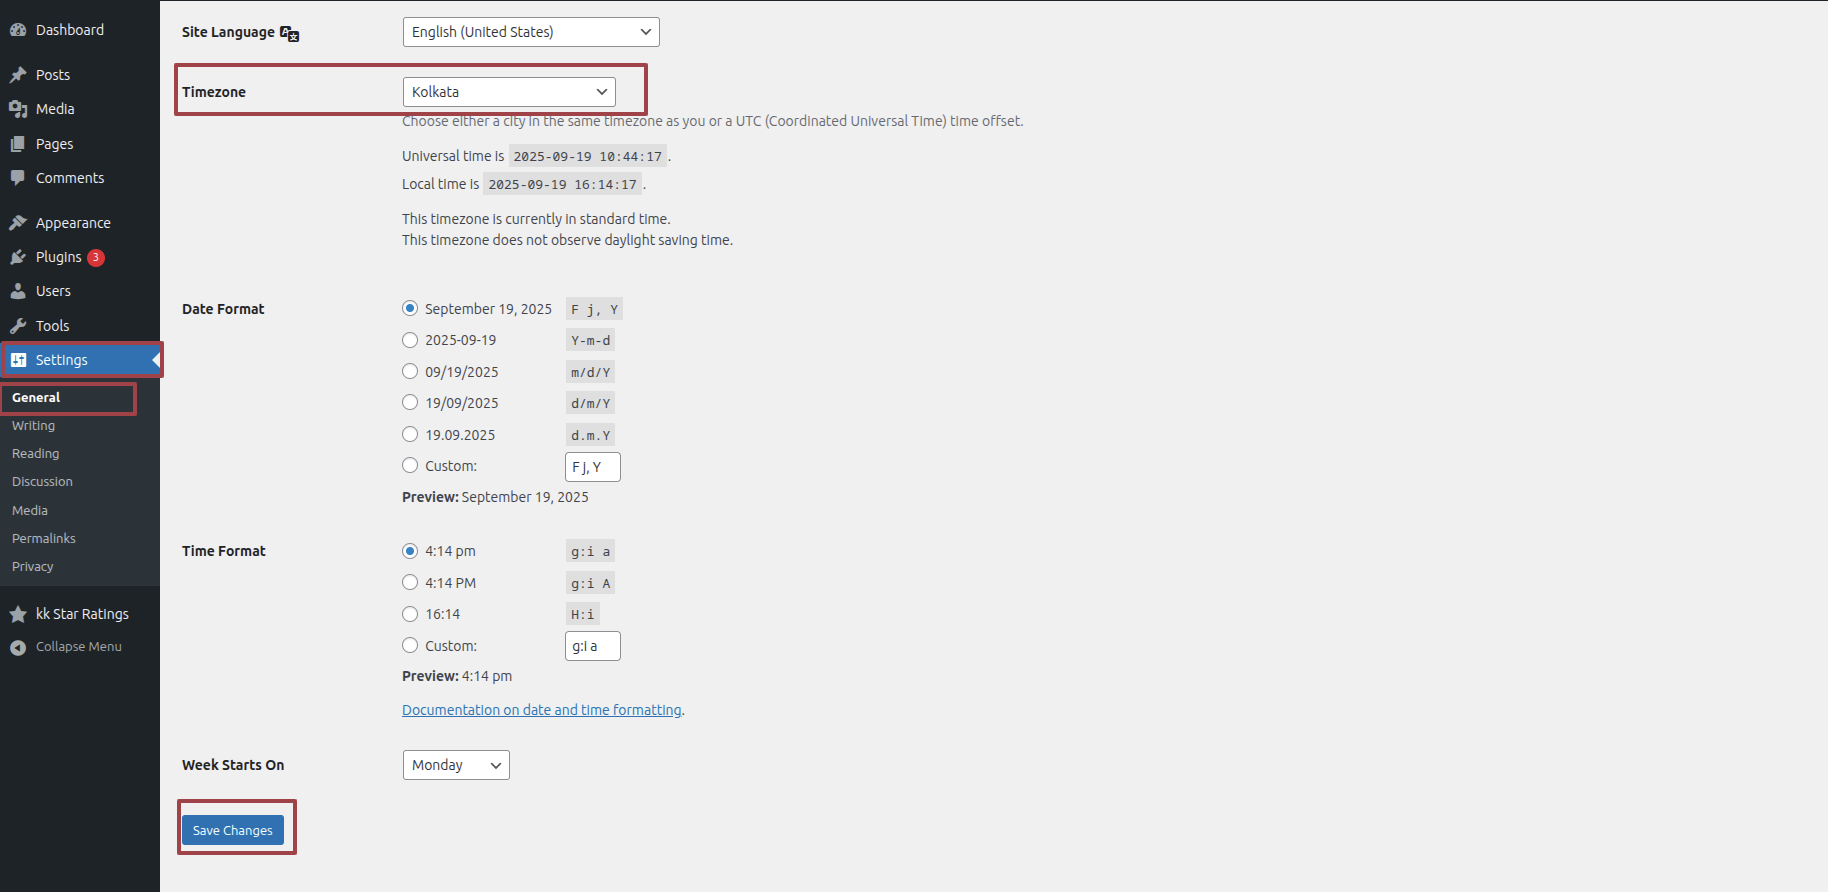Go to Permalinks settings submenu
The image size is (1828, 892).
pos(44,538)
